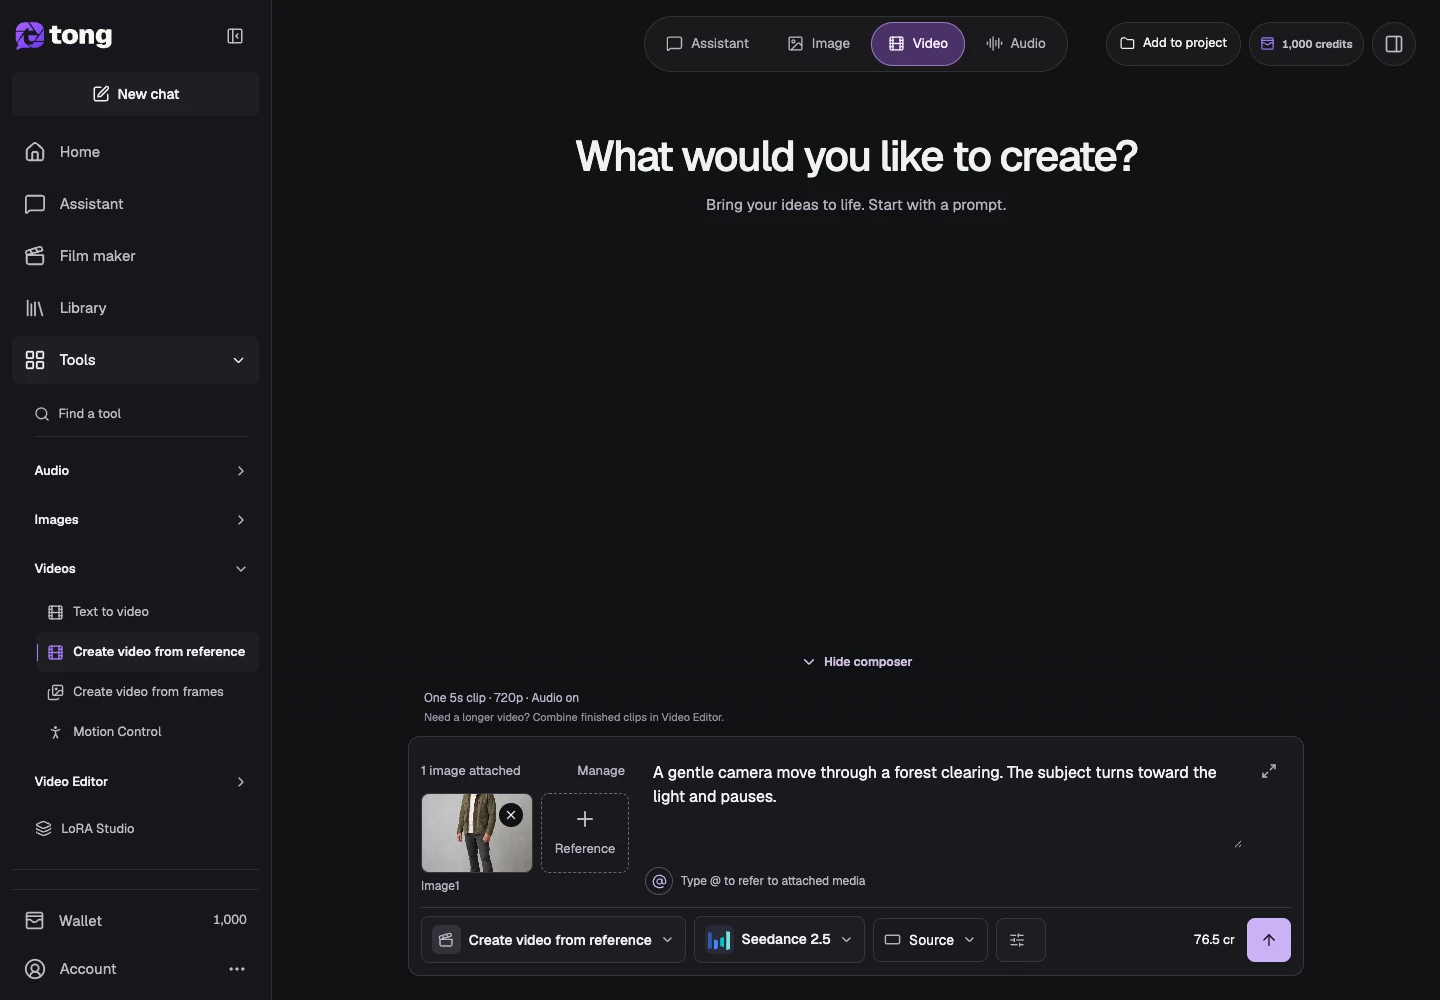Viewport: 1440px width, 1000px height.
Task: Open the Motion Control tool
Action: 147,732
